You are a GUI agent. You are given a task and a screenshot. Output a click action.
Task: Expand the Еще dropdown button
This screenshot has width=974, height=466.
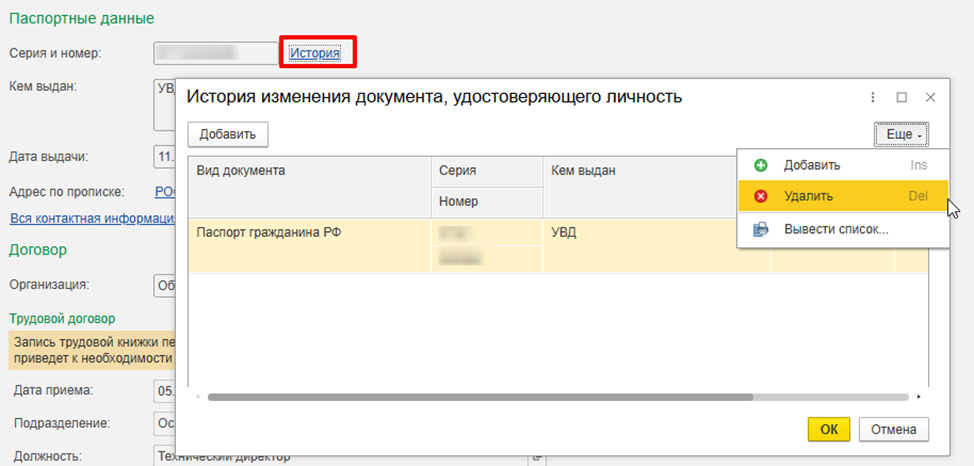pyautogui.click(x=901, y=134)
